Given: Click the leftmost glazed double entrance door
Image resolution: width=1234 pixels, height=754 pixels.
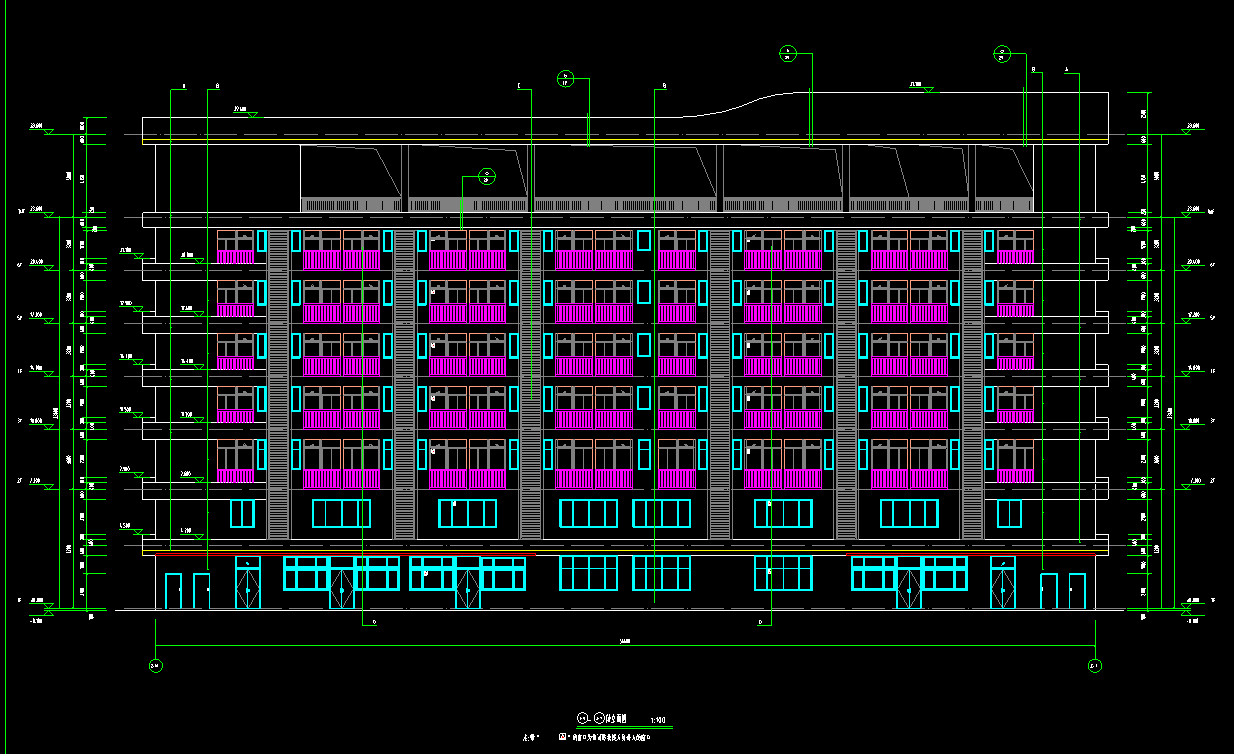Looking at the screenshot, I should point(248,583).
